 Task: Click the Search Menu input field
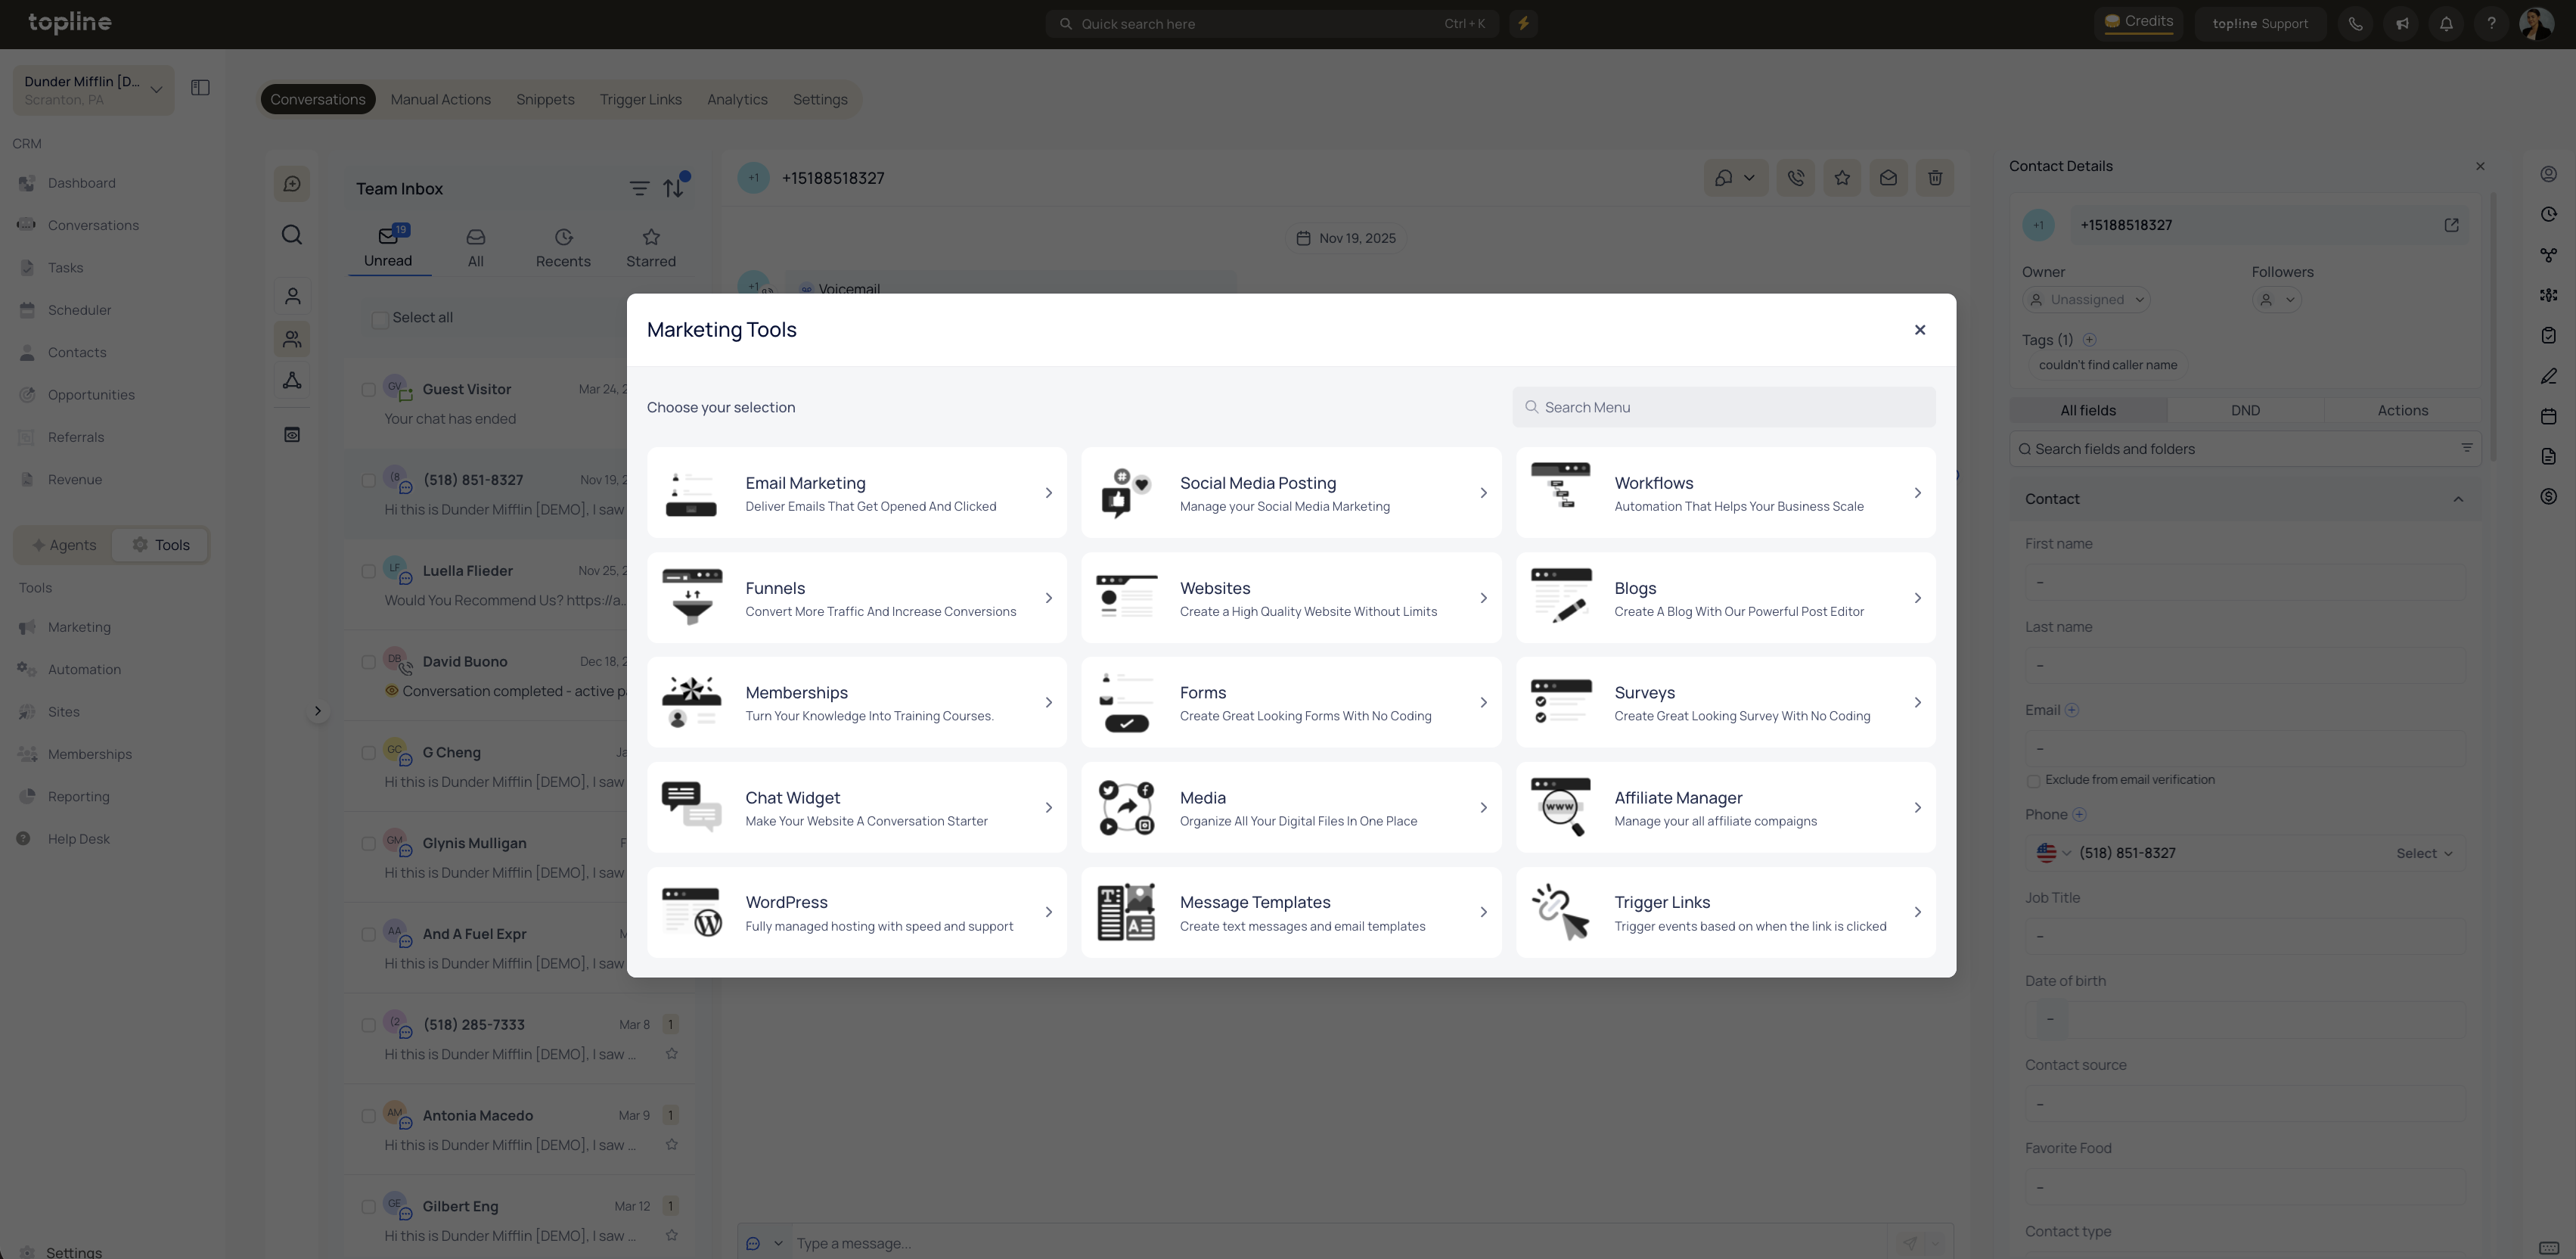point(1724,407)
